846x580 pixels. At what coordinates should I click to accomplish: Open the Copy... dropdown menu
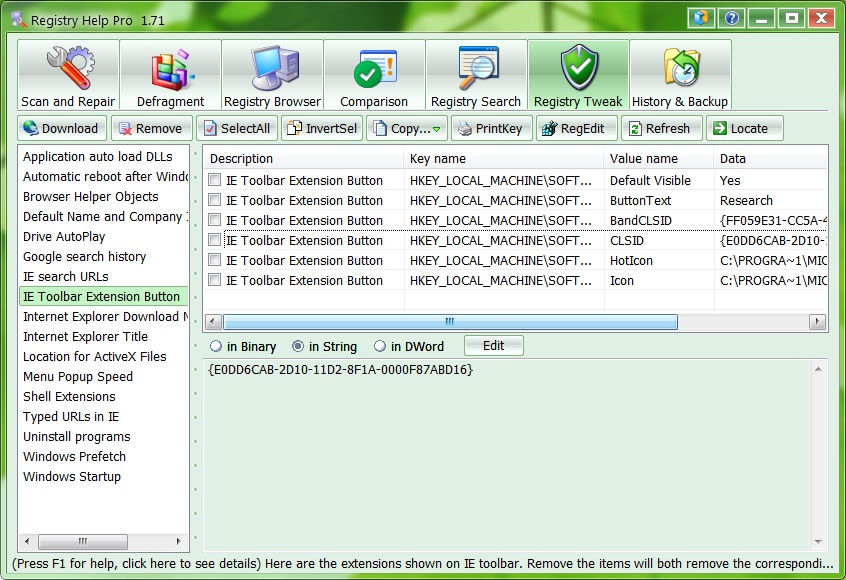tap(407, 128)
